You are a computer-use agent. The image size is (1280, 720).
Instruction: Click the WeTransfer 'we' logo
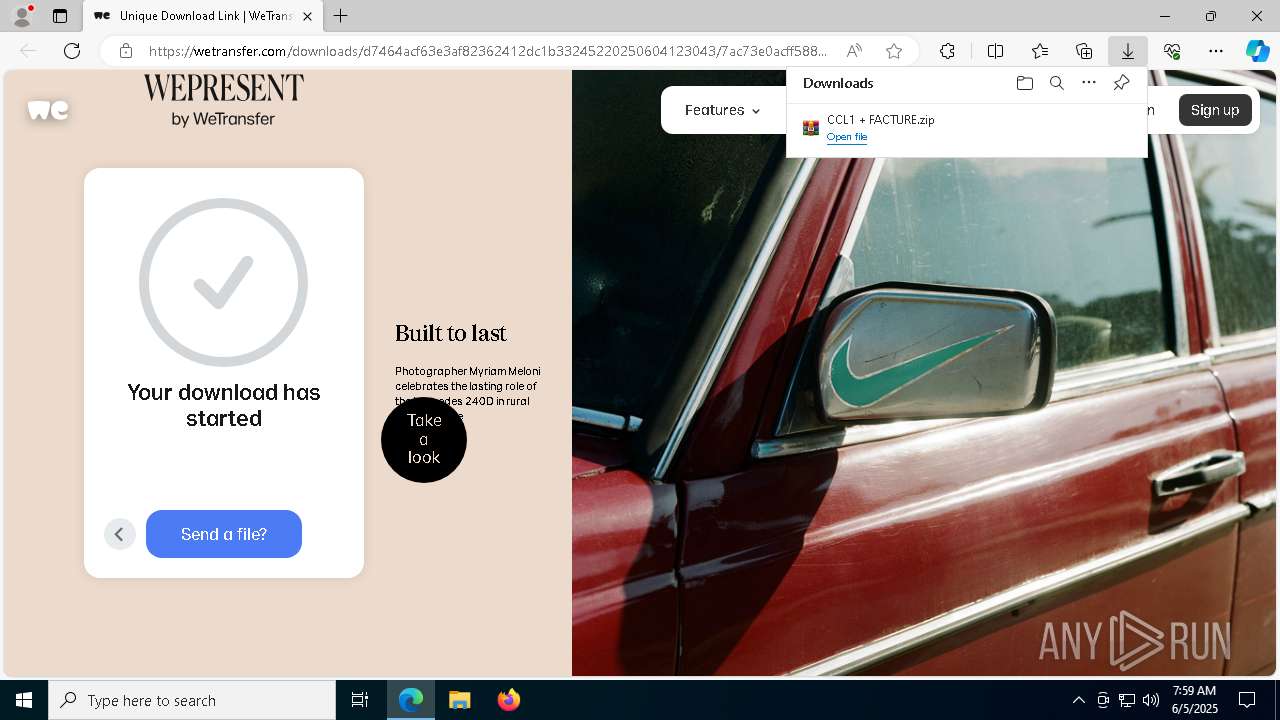coord(48,110)
